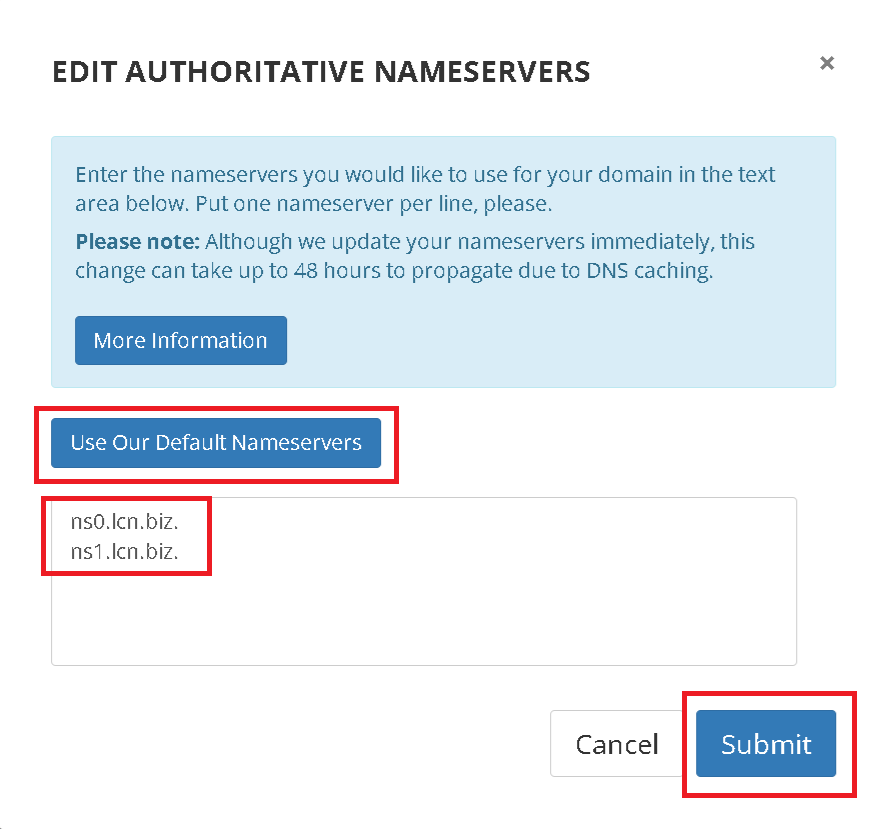This screenshot has width=884, height=829.
Task: Place cursor after ns1.lcn.biz. entry
Action: (x=180, y=552)
